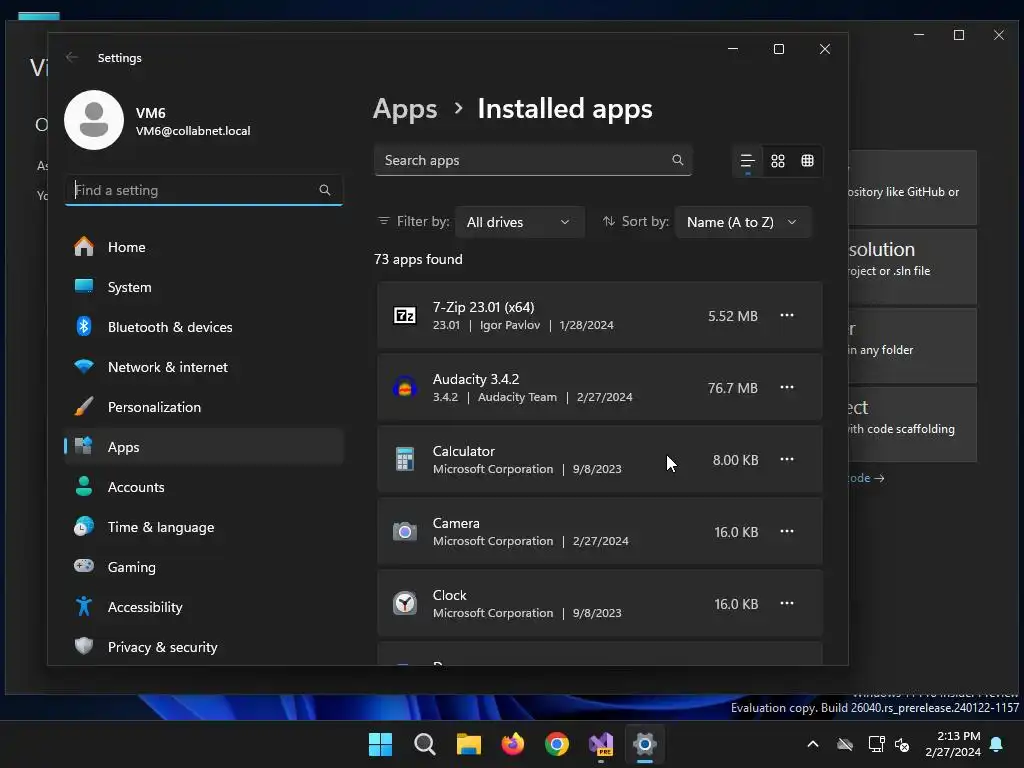Click the code link in Visual Studio window

865,478
